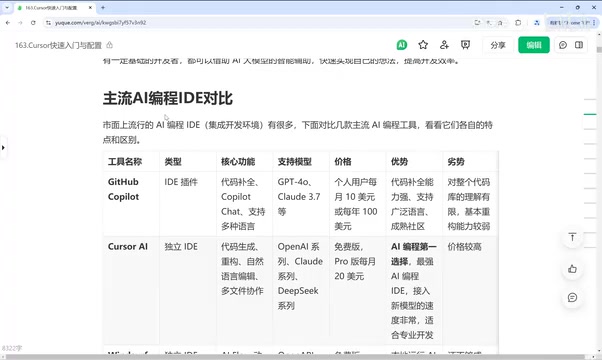Open the add collaborator icon

tap(444, 45)
